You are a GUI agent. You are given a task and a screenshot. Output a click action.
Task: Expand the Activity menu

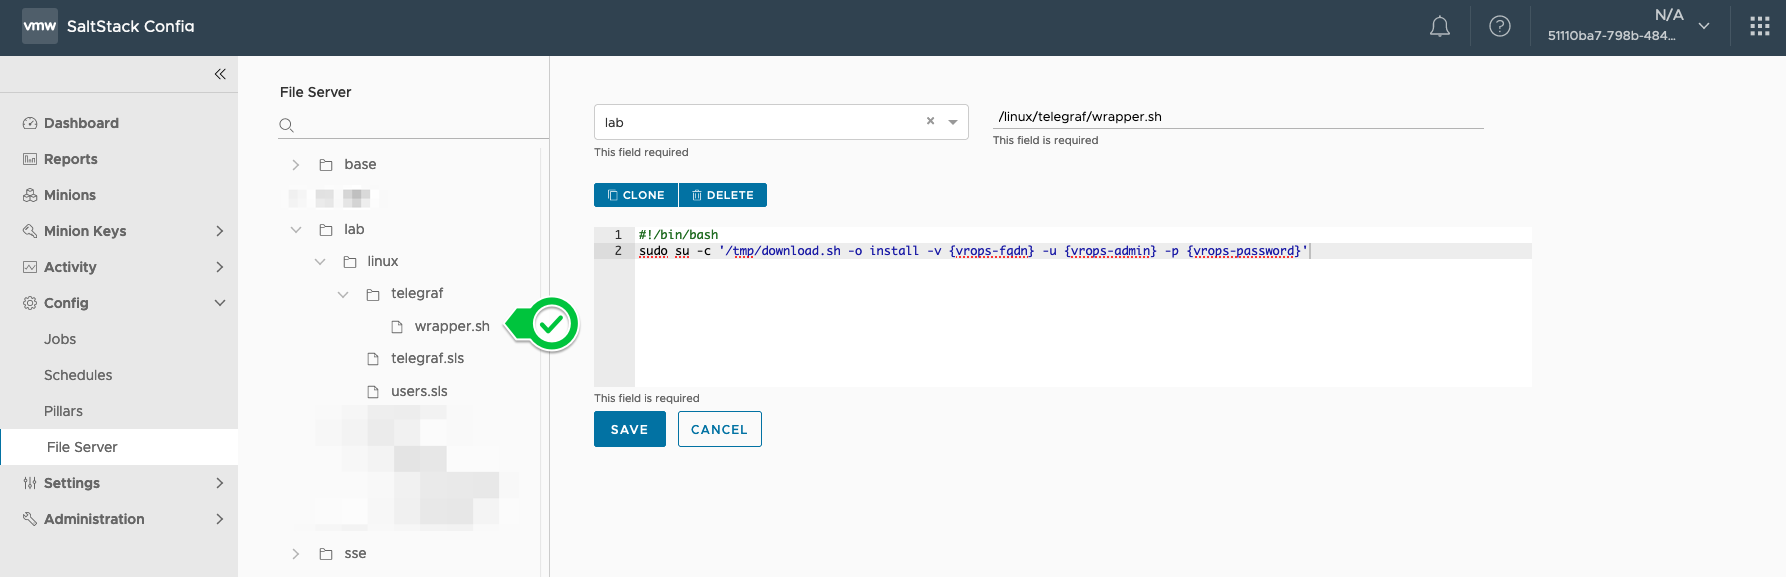coord(220,267)
